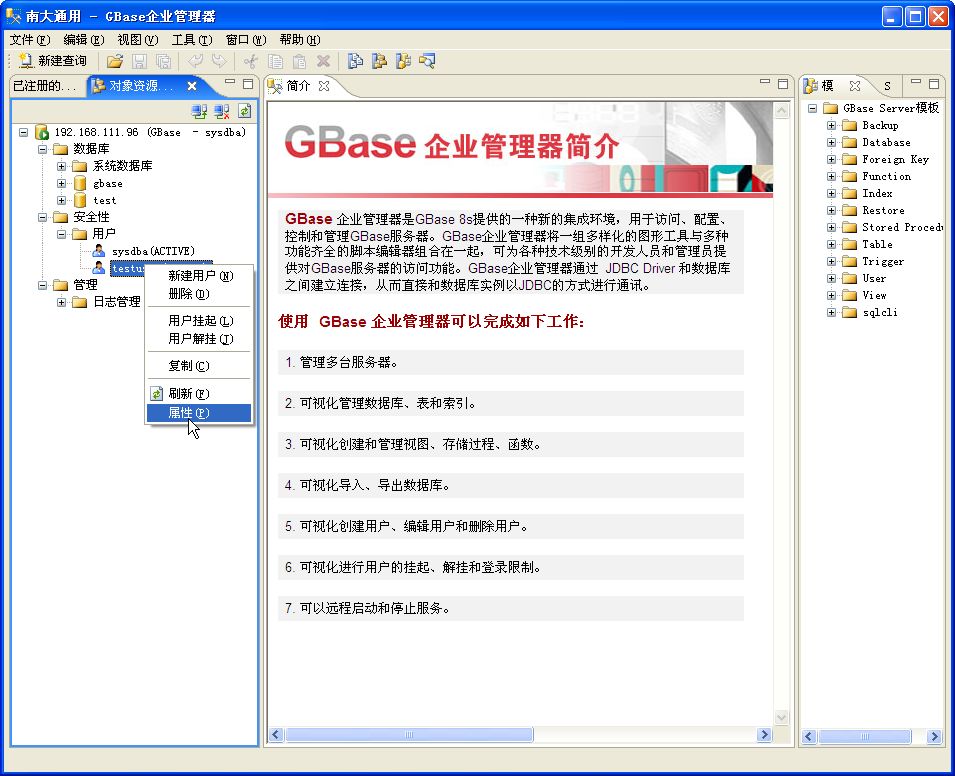Expand the Trigger template folder

(x=831, y=261)
